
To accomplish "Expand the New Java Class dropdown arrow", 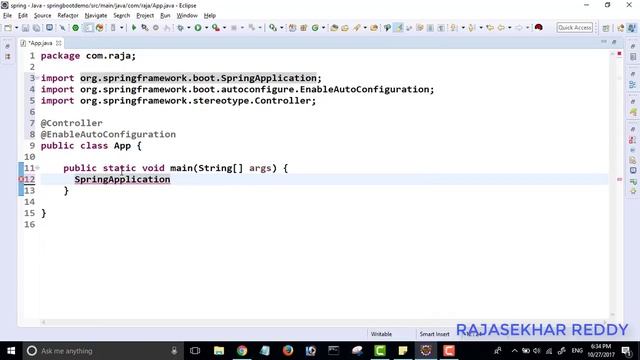I will click(324, 28).
